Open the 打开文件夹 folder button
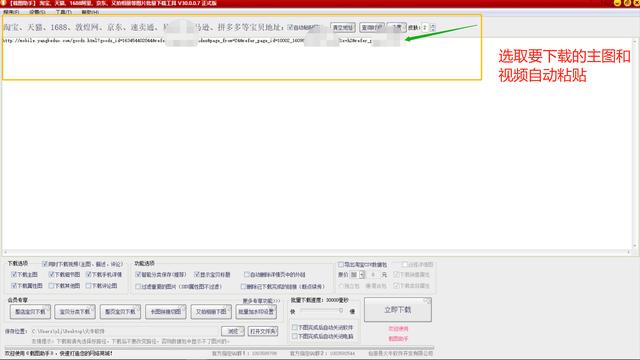 coord(263,331)
